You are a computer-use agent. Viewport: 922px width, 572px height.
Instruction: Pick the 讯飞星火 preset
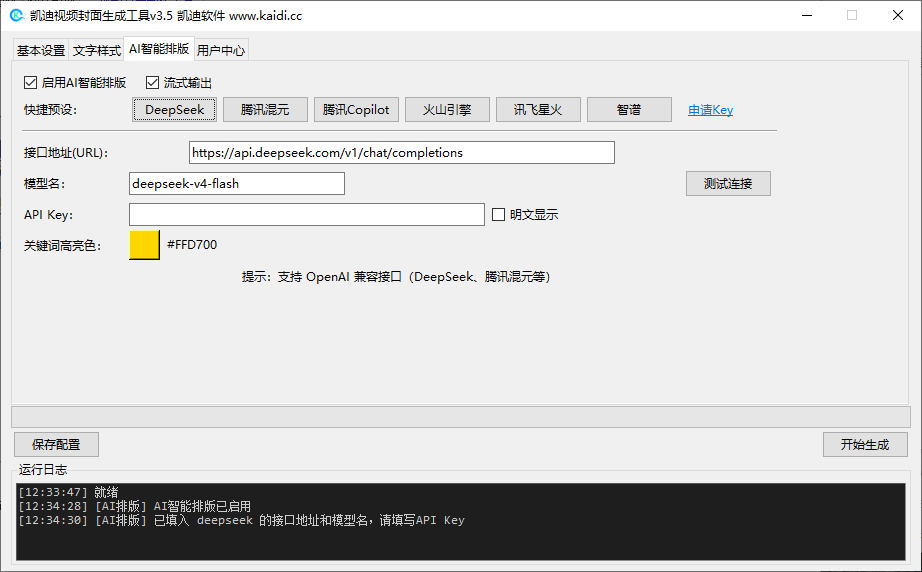538,110
